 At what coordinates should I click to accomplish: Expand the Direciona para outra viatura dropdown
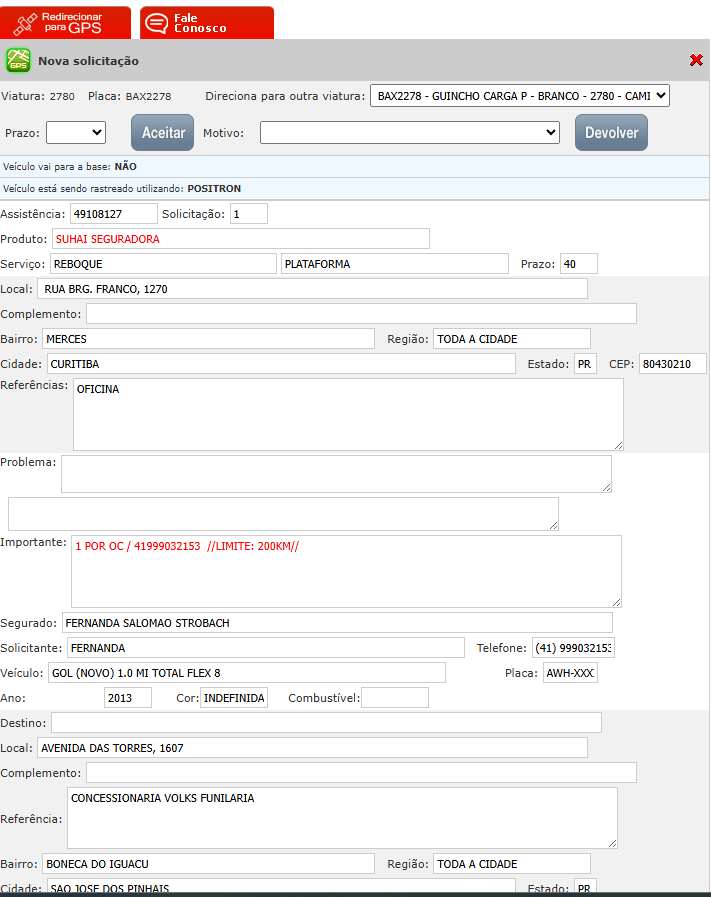519,96
